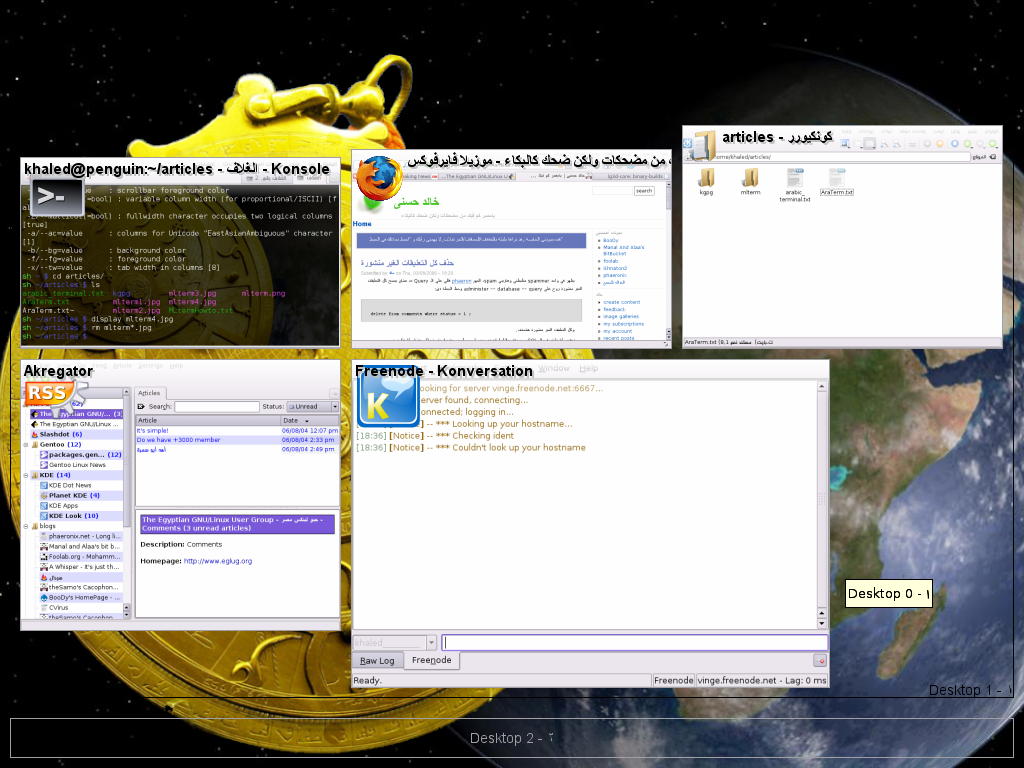Viewport: 1024px width, 768px height.
Task: Open the Status Unread dropdown
Action: 313,407
